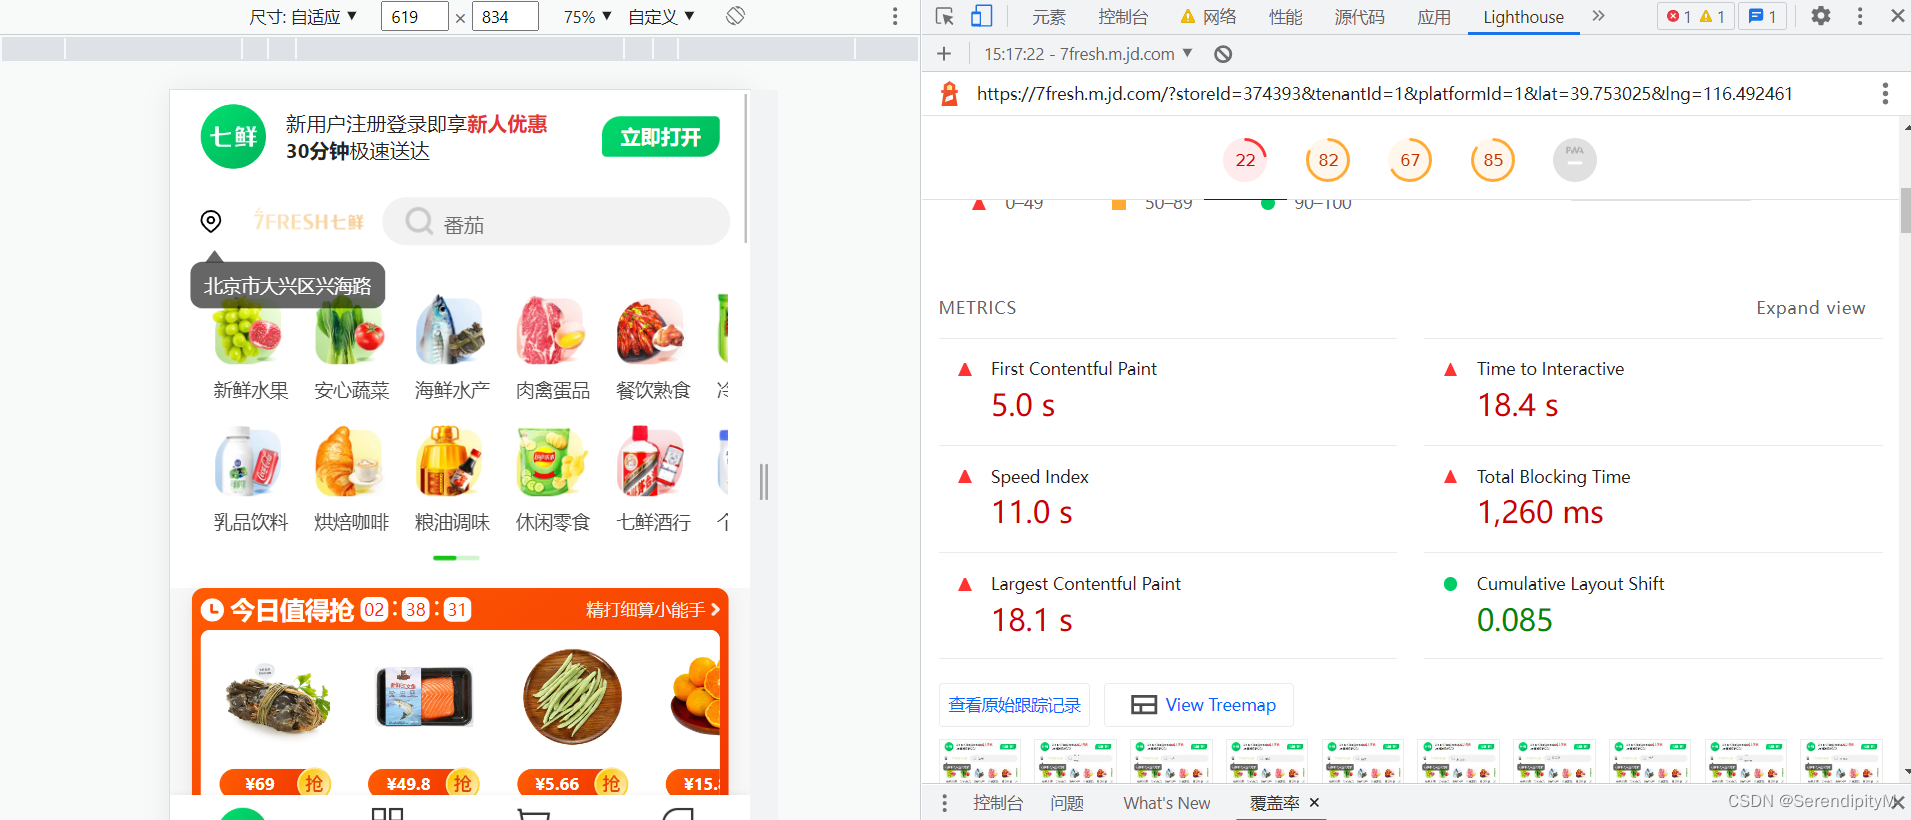Open Lighthouse report tools menu

pyautogui.click(x=1885, y=94)
